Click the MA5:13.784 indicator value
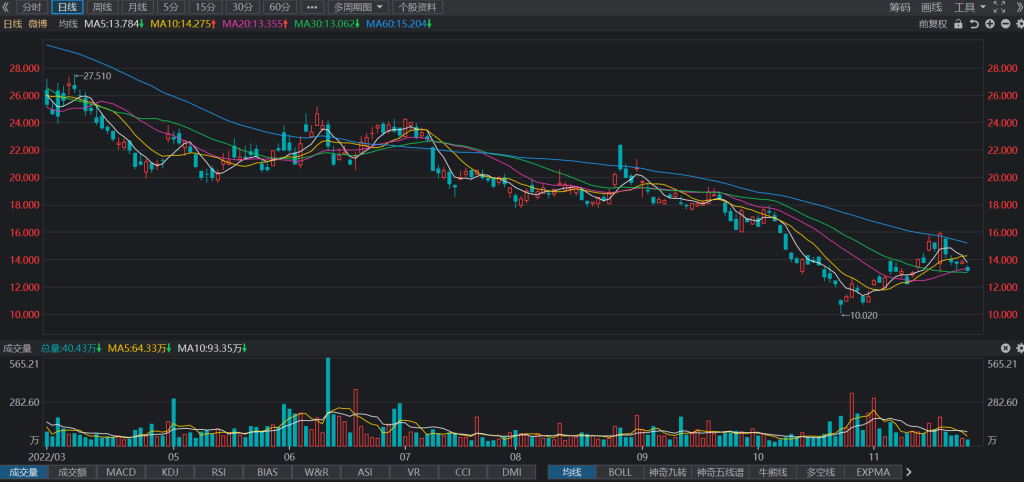The width and height of the screenshot is (1024, 482). pos(114,24)
